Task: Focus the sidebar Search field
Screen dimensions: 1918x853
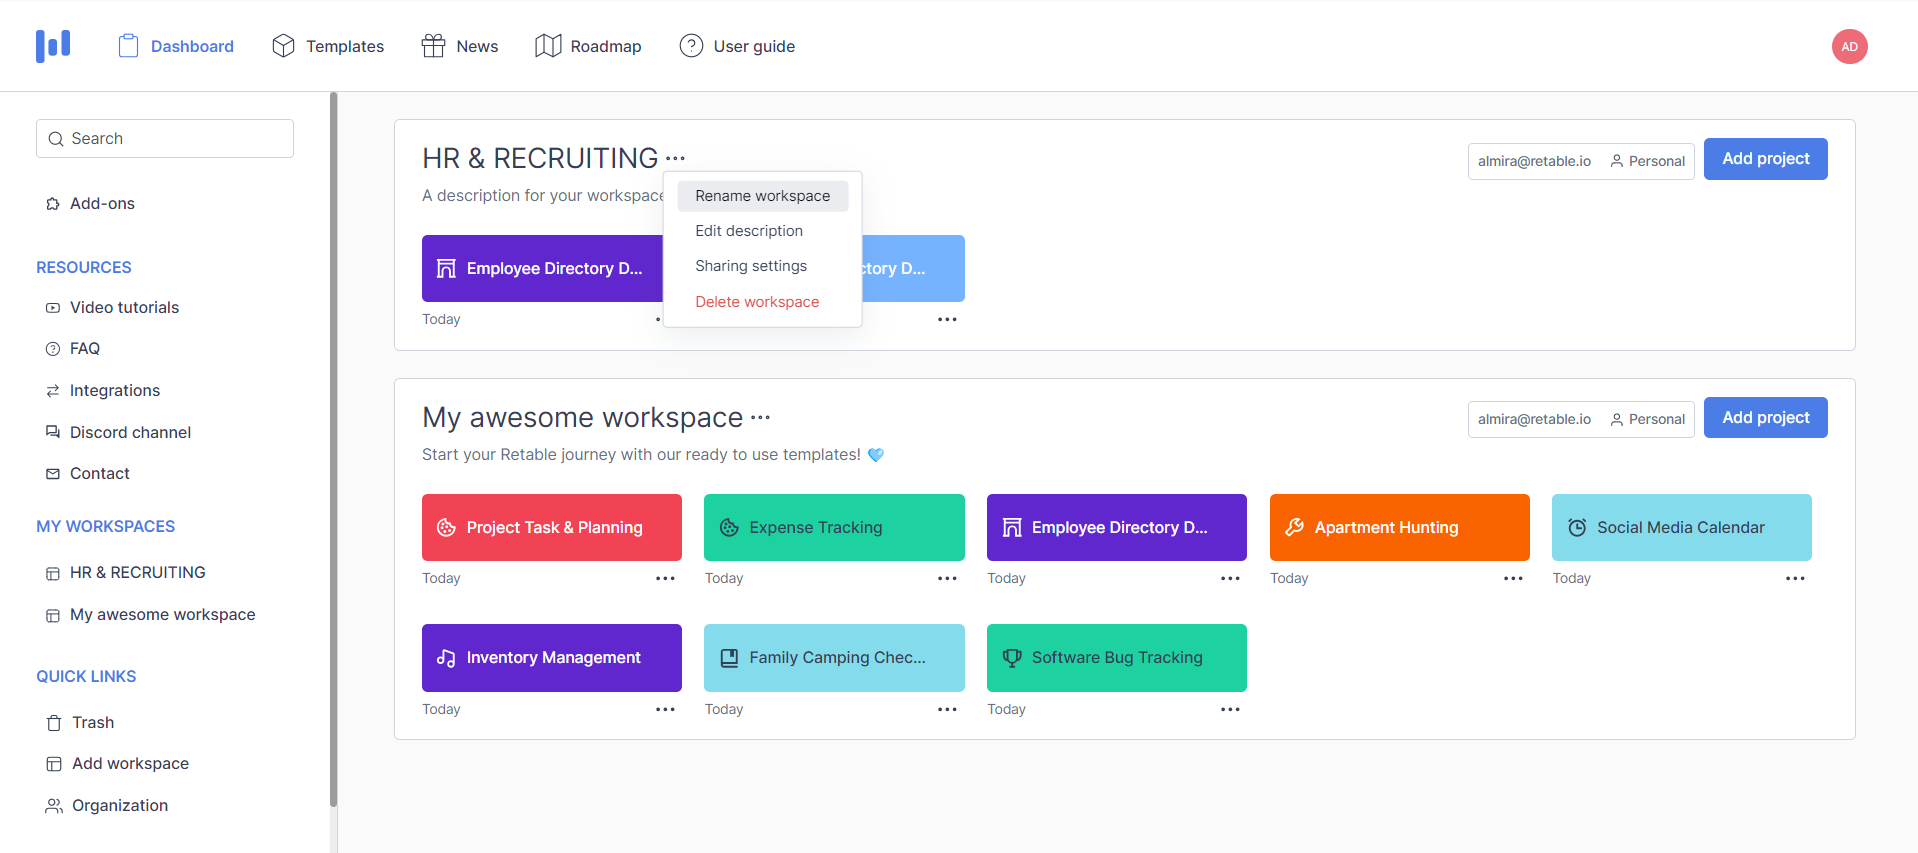Action: pos(165,139)
